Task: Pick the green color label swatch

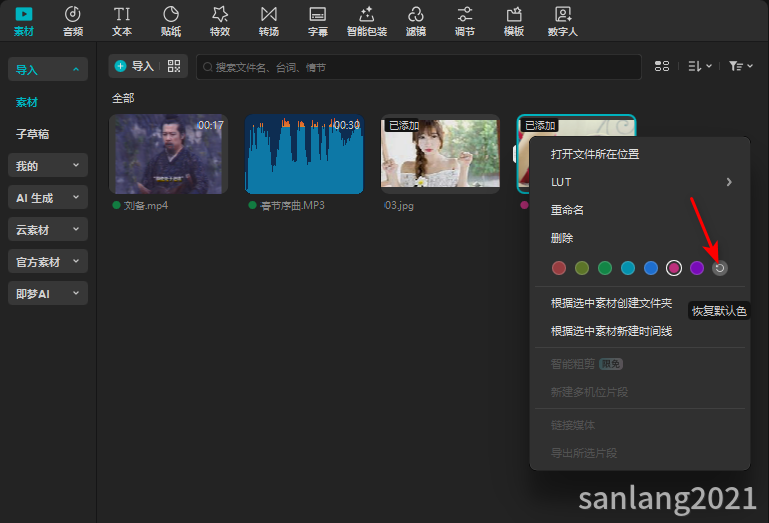Action: pos(605,268)
